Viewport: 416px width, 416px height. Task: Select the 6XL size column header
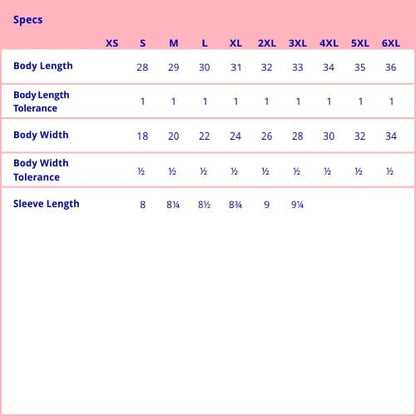click(x=391, y=43)
